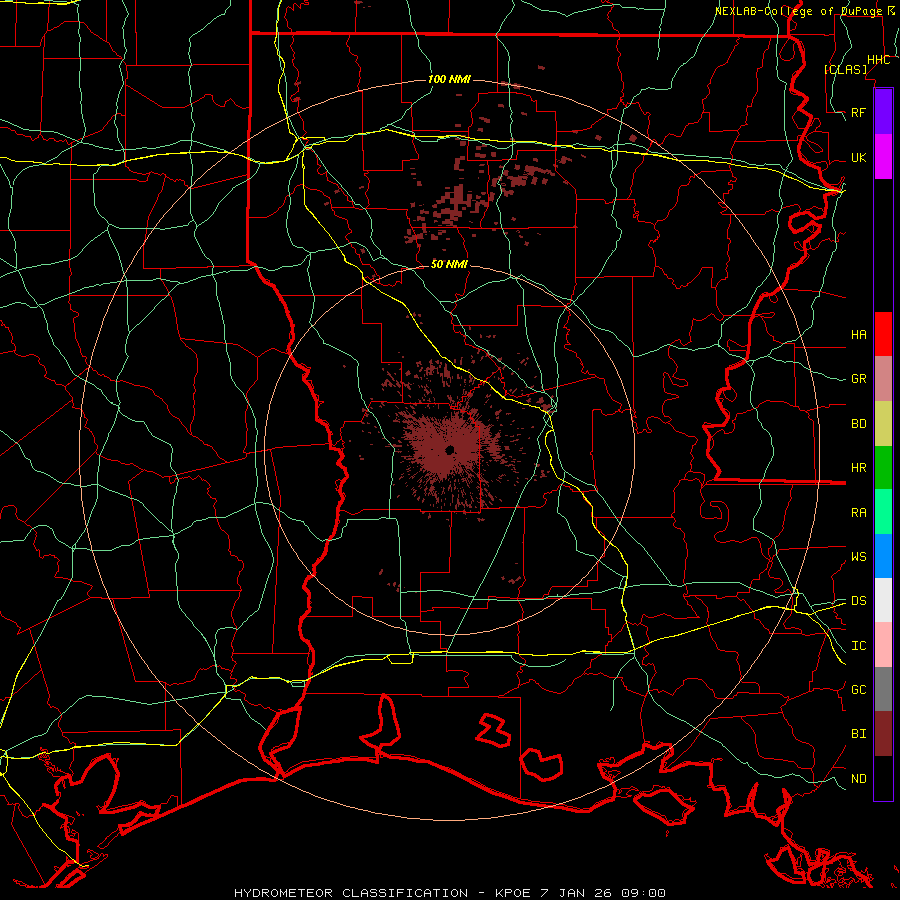This screenshot has width=900, height=900.
Task: Click the DS white legend color block
Action: 883,600
